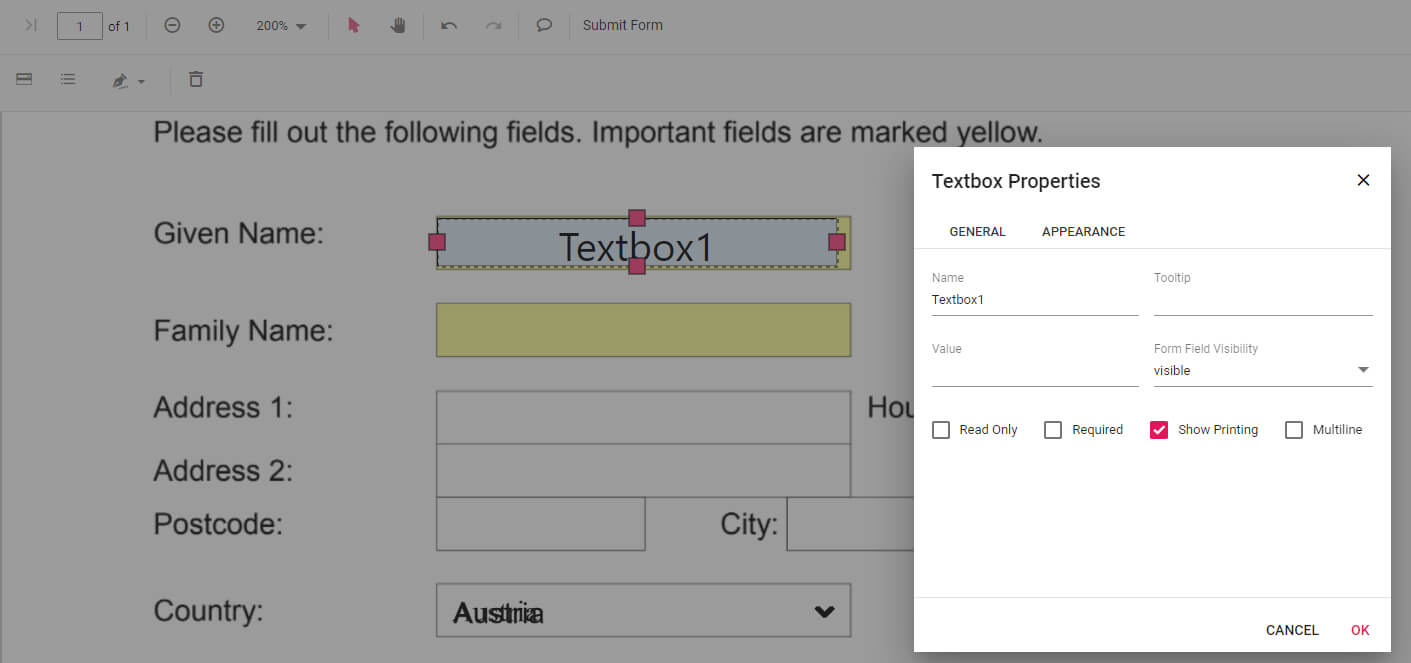This screenshot has width=1411, height=663.
Task: Open the Country dropdown showing Austria
Action: click(x=822, y=610)
